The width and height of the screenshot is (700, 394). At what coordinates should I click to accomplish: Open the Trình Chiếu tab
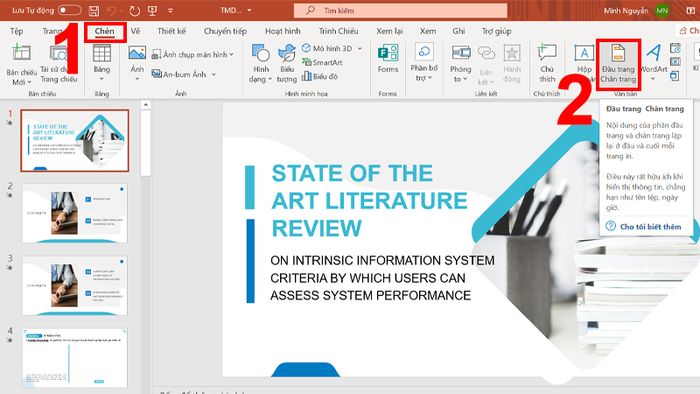(338, 31)
